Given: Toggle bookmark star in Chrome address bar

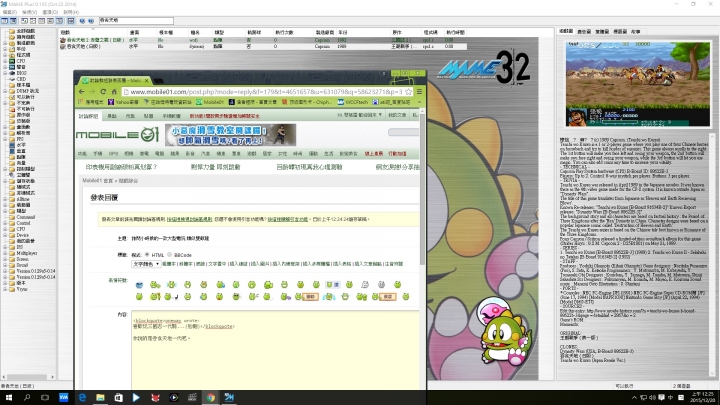Looking at the screenshot, I should point(408,91).
